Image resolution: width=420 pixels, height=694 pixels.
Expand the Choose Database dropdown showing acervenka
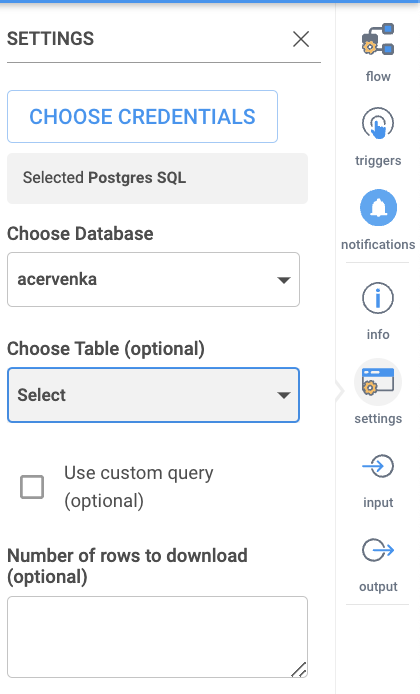153,279
